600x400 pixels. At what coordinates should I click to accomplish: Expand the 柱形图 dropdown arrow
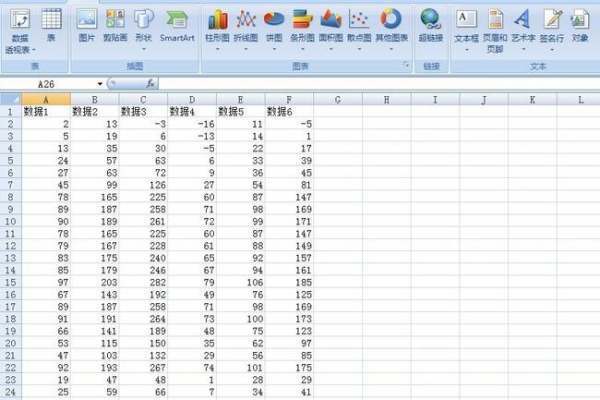(217, 49)
